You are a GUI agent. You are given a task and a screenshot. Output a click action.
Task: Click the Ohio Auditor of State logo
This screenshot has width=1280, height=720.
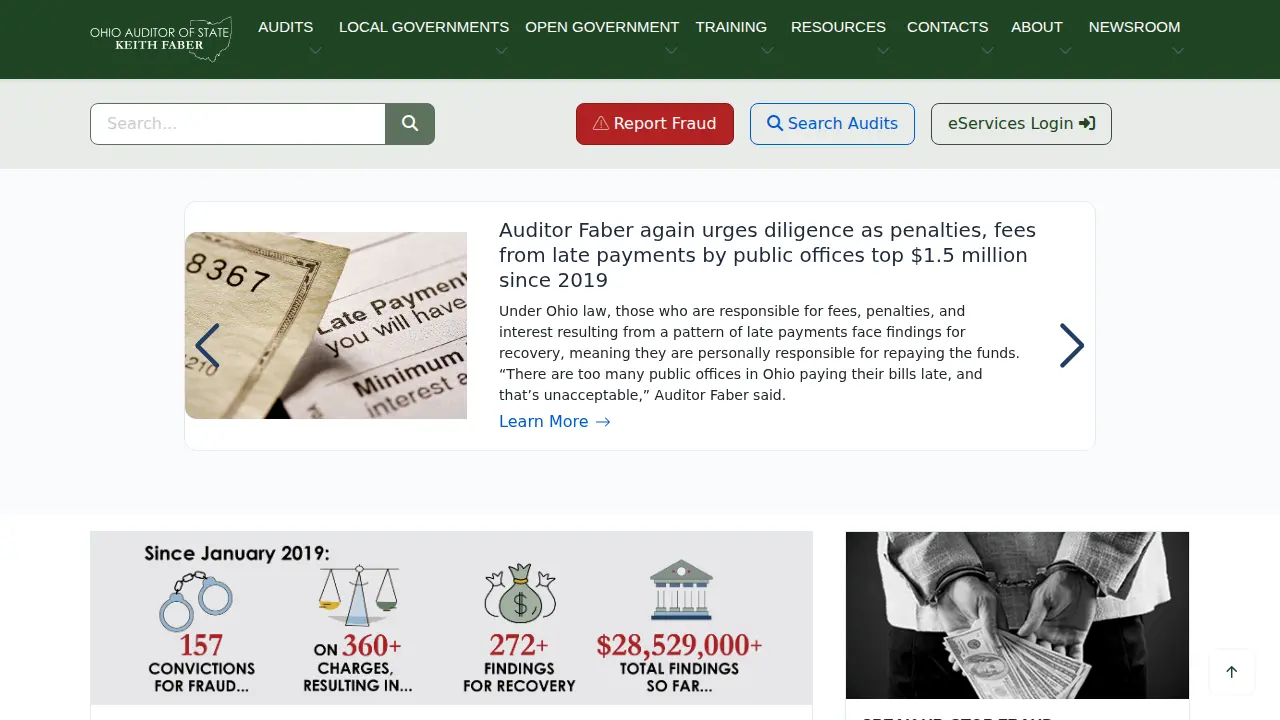click(161, 39)
